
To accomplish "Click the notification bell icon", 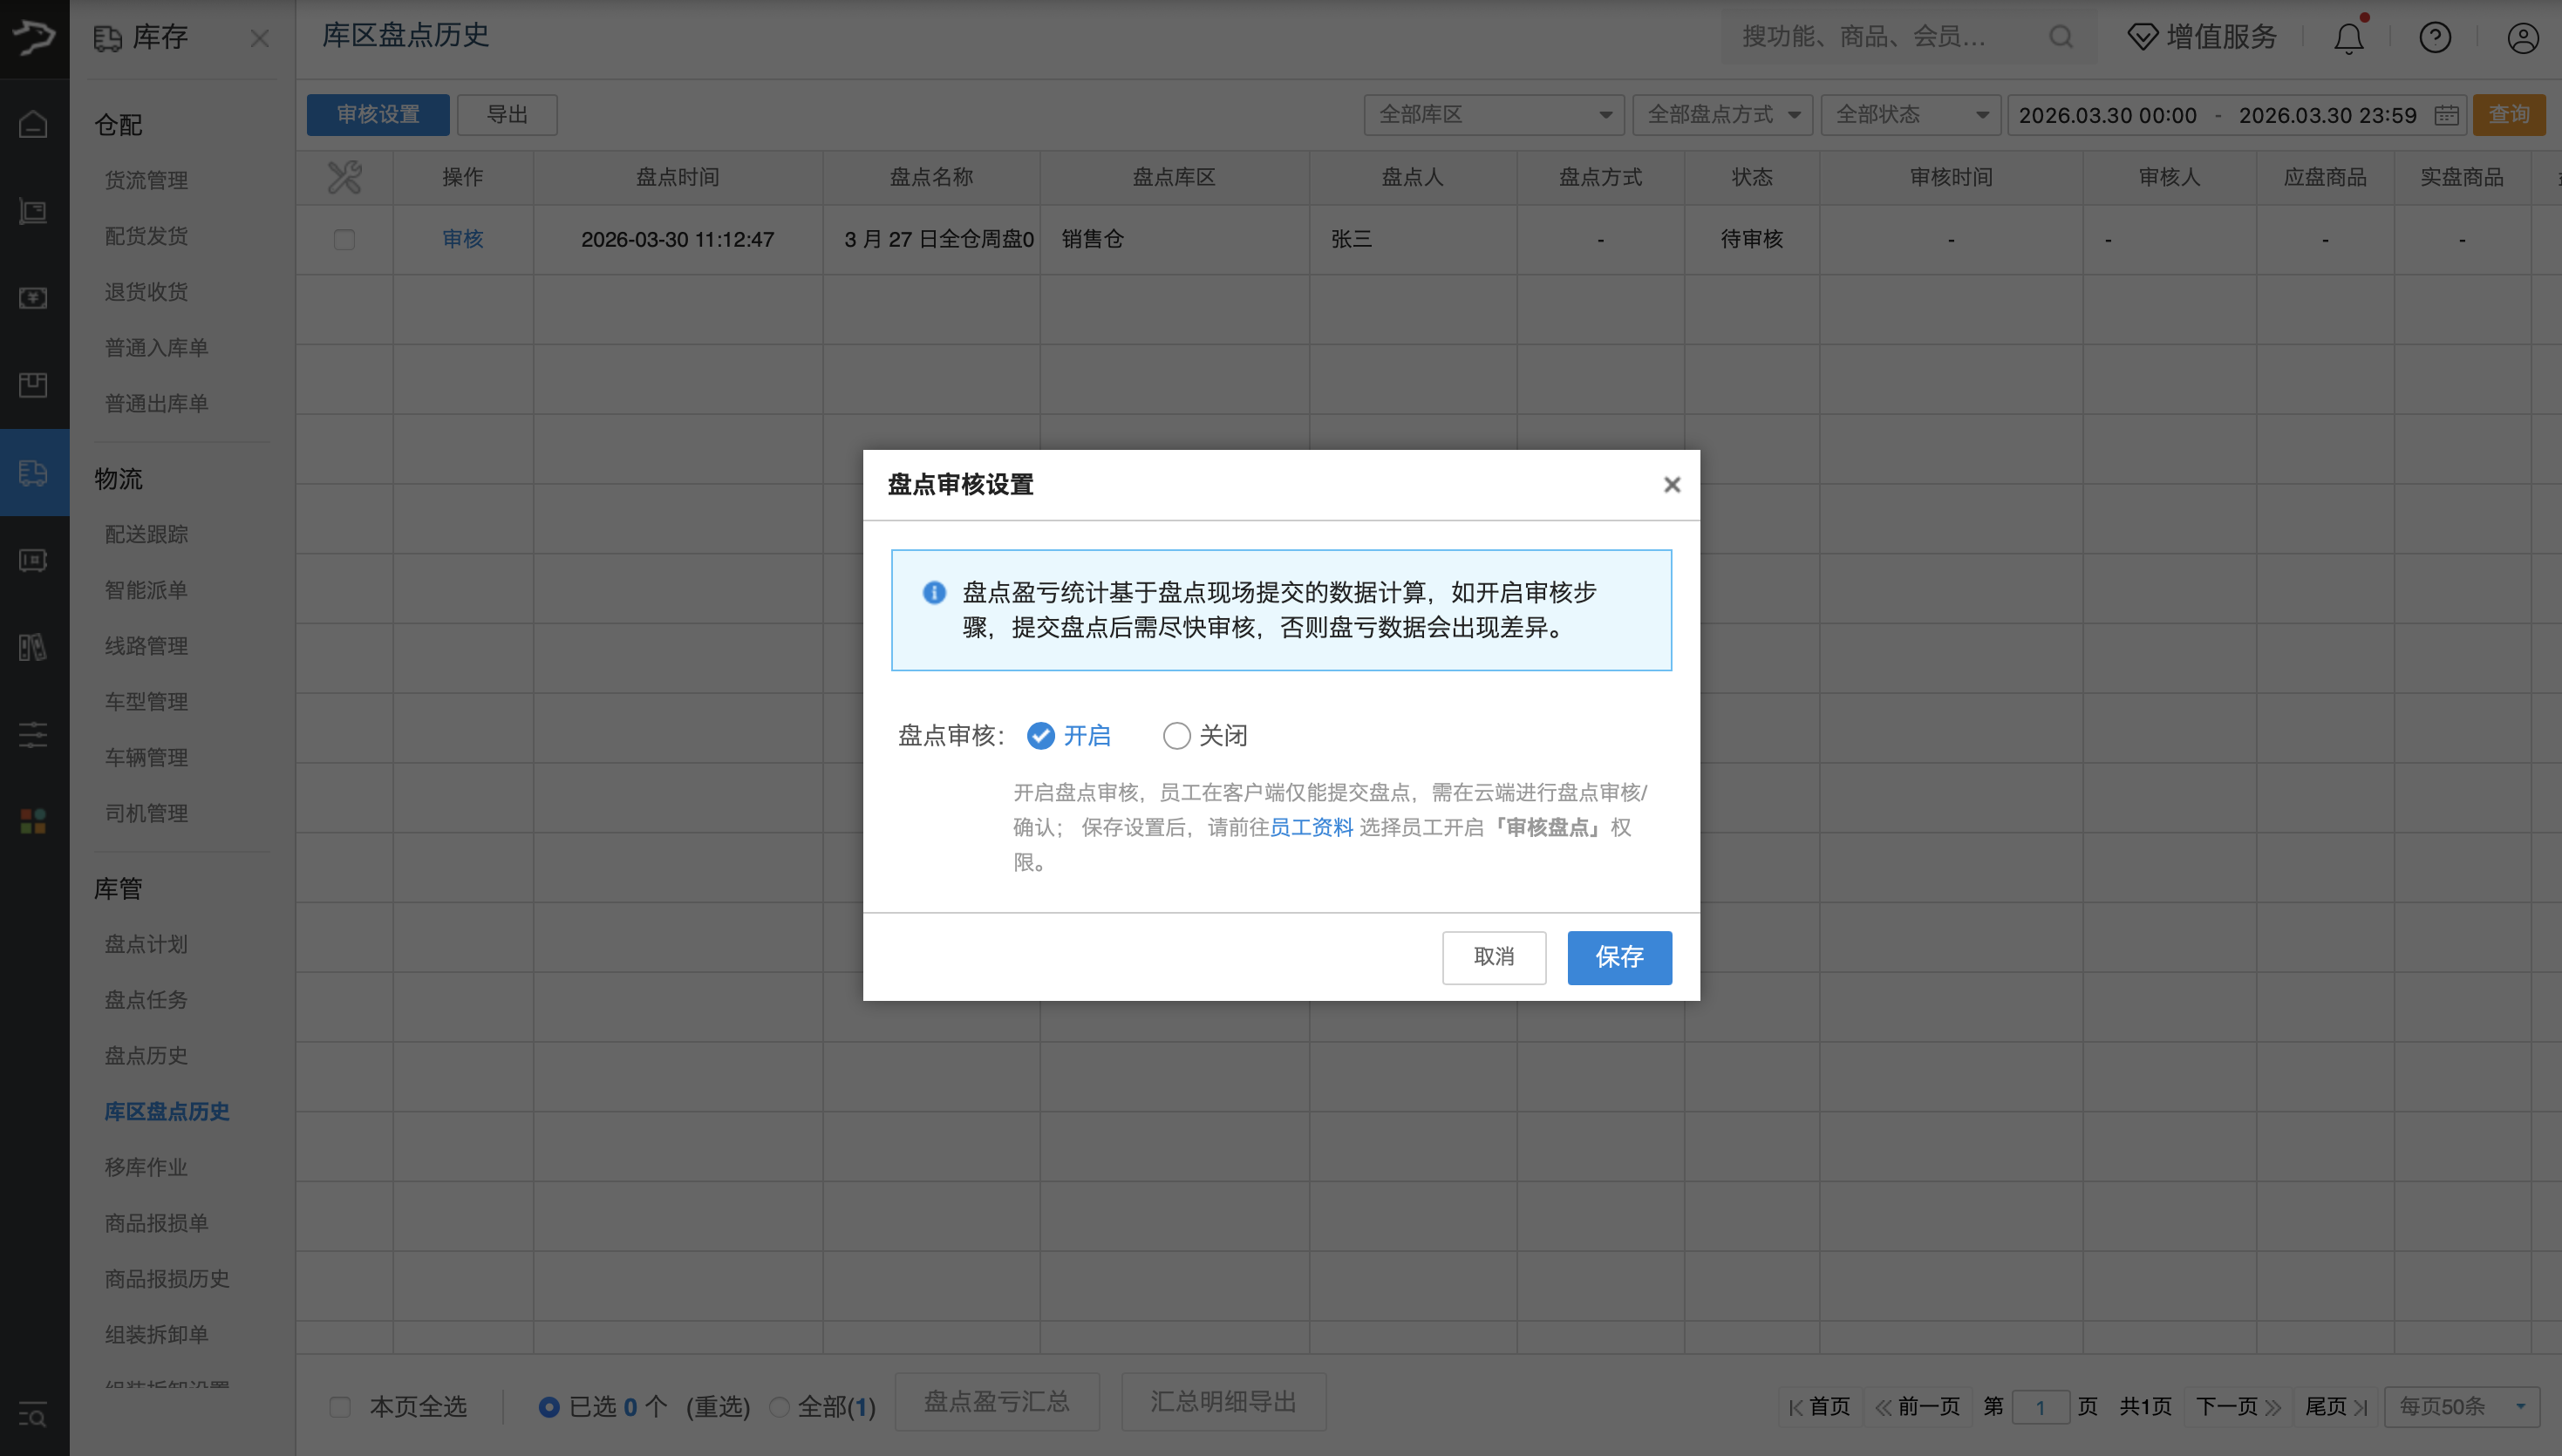I will tap(2348, 38).
